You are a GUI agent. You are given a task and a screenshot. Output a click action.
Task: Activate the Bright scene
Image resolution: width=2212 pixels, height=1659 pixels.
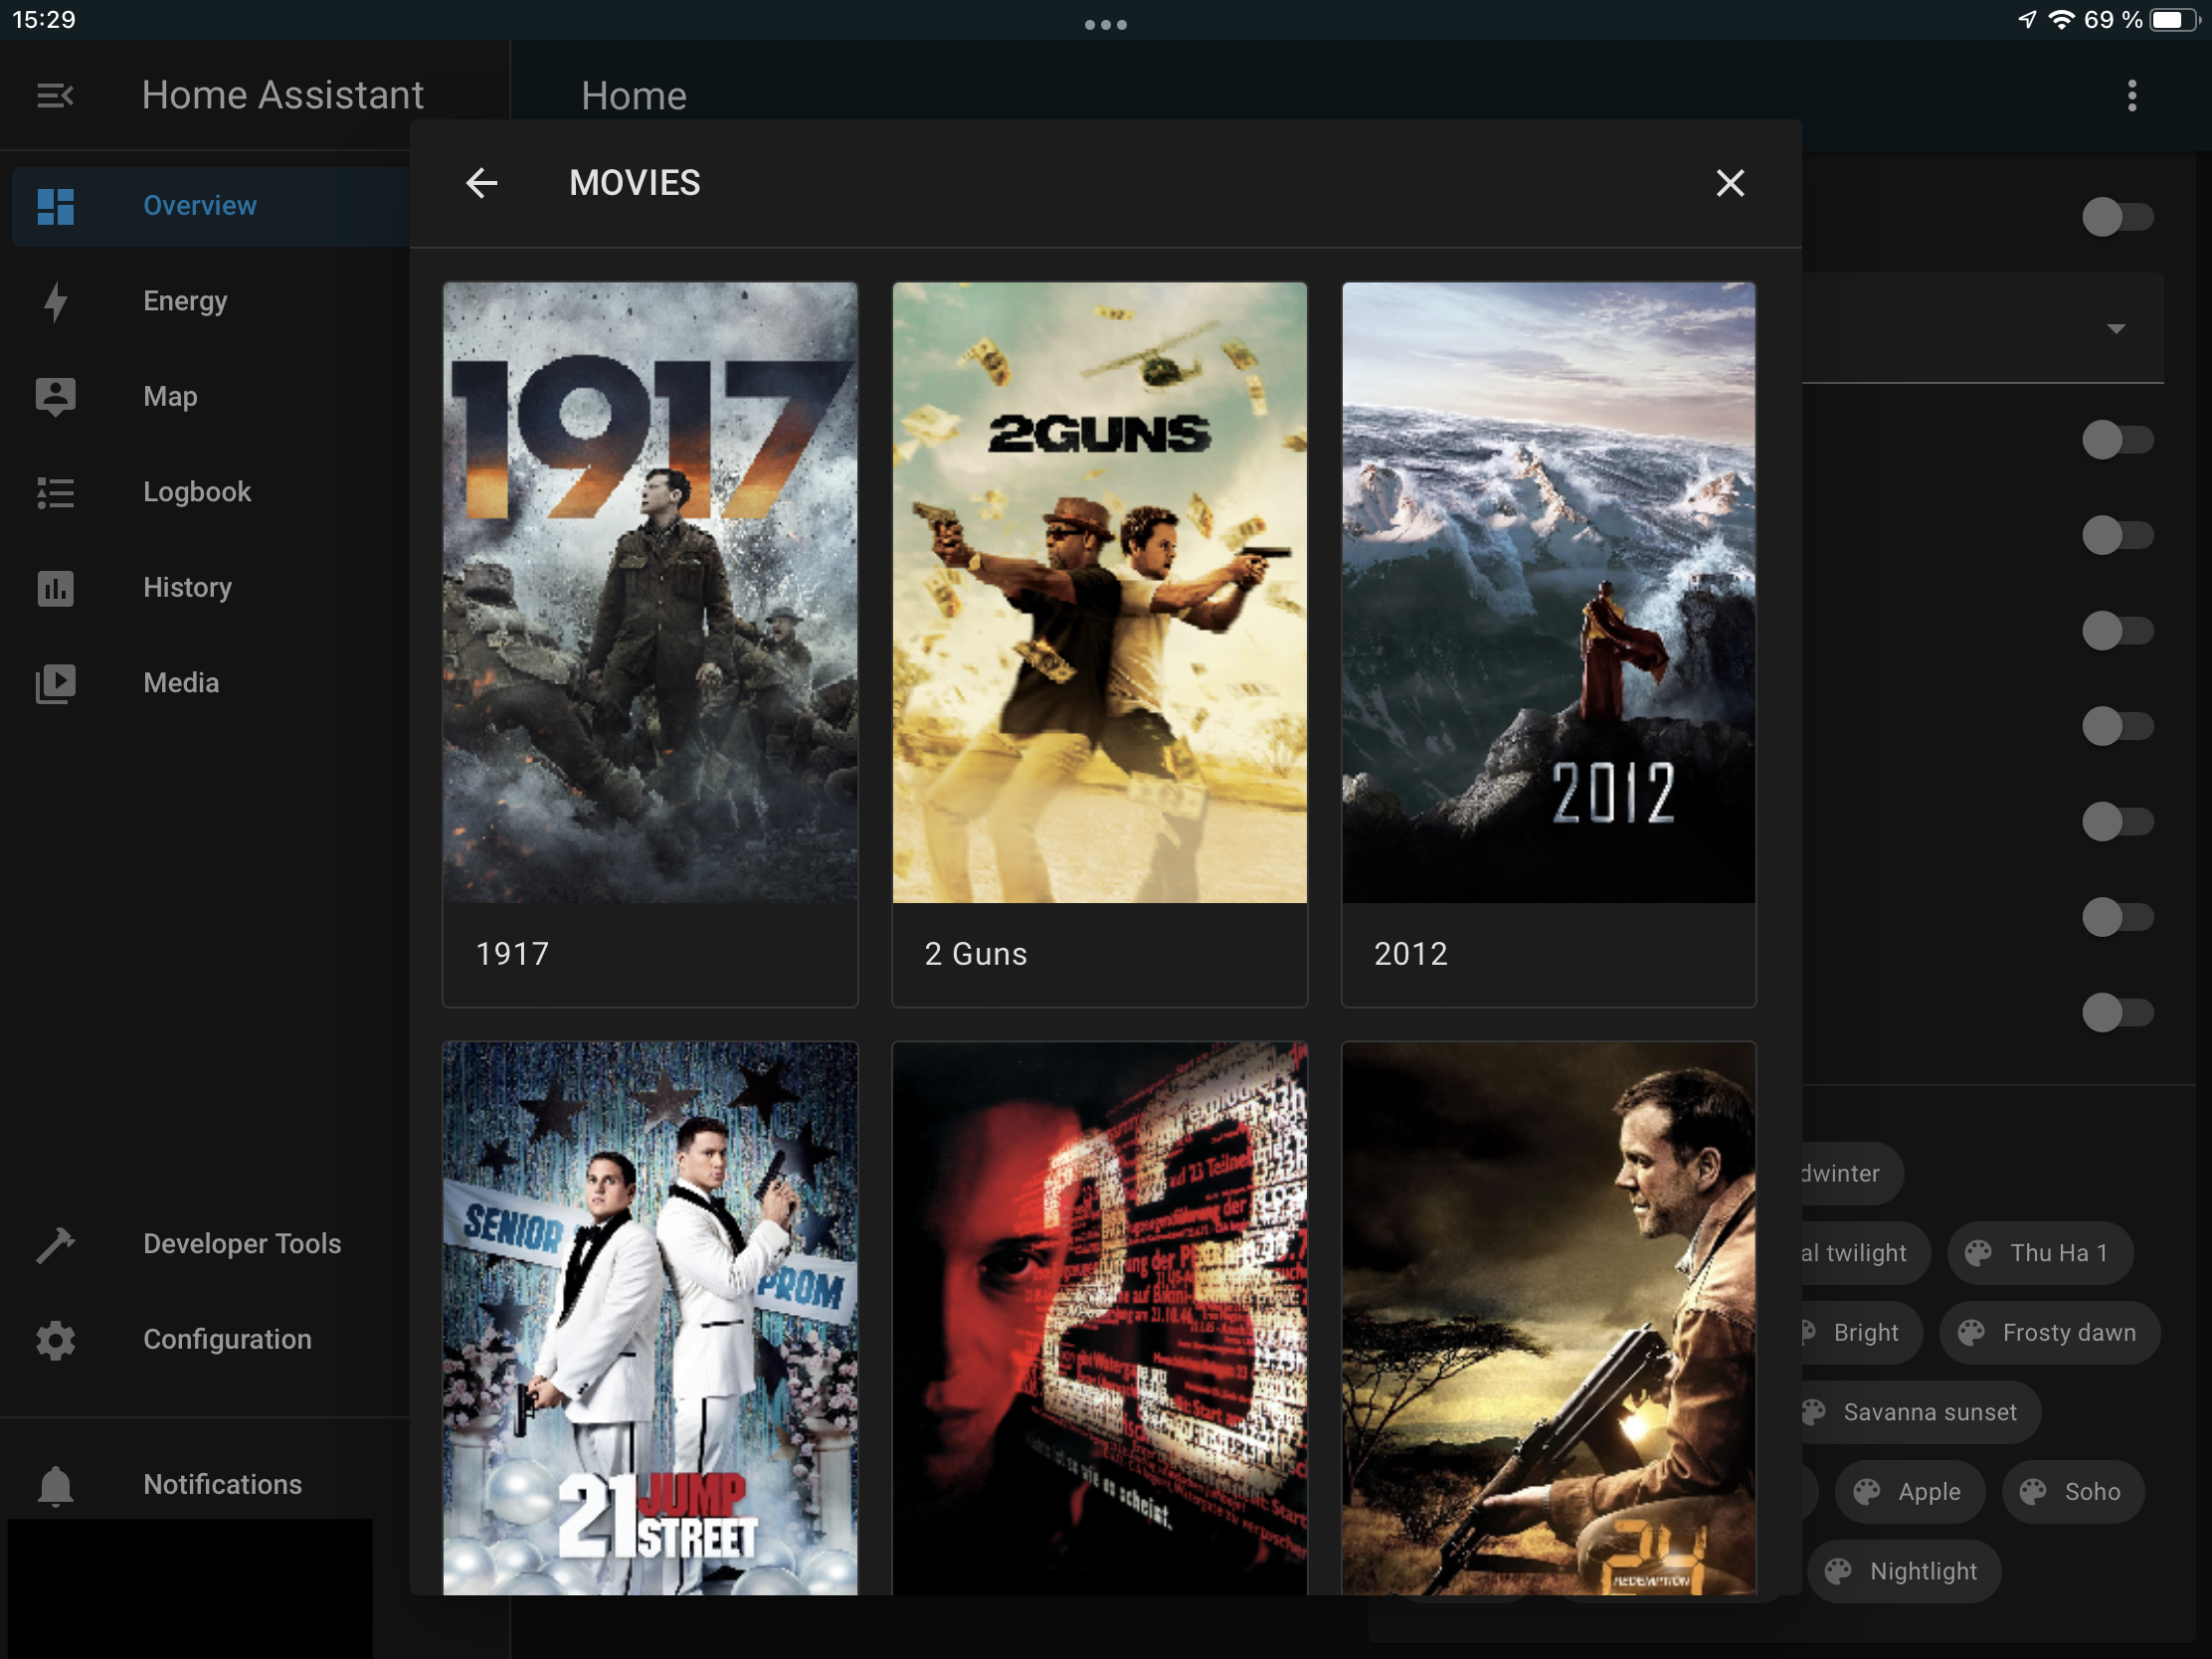click(1861, 1333)
